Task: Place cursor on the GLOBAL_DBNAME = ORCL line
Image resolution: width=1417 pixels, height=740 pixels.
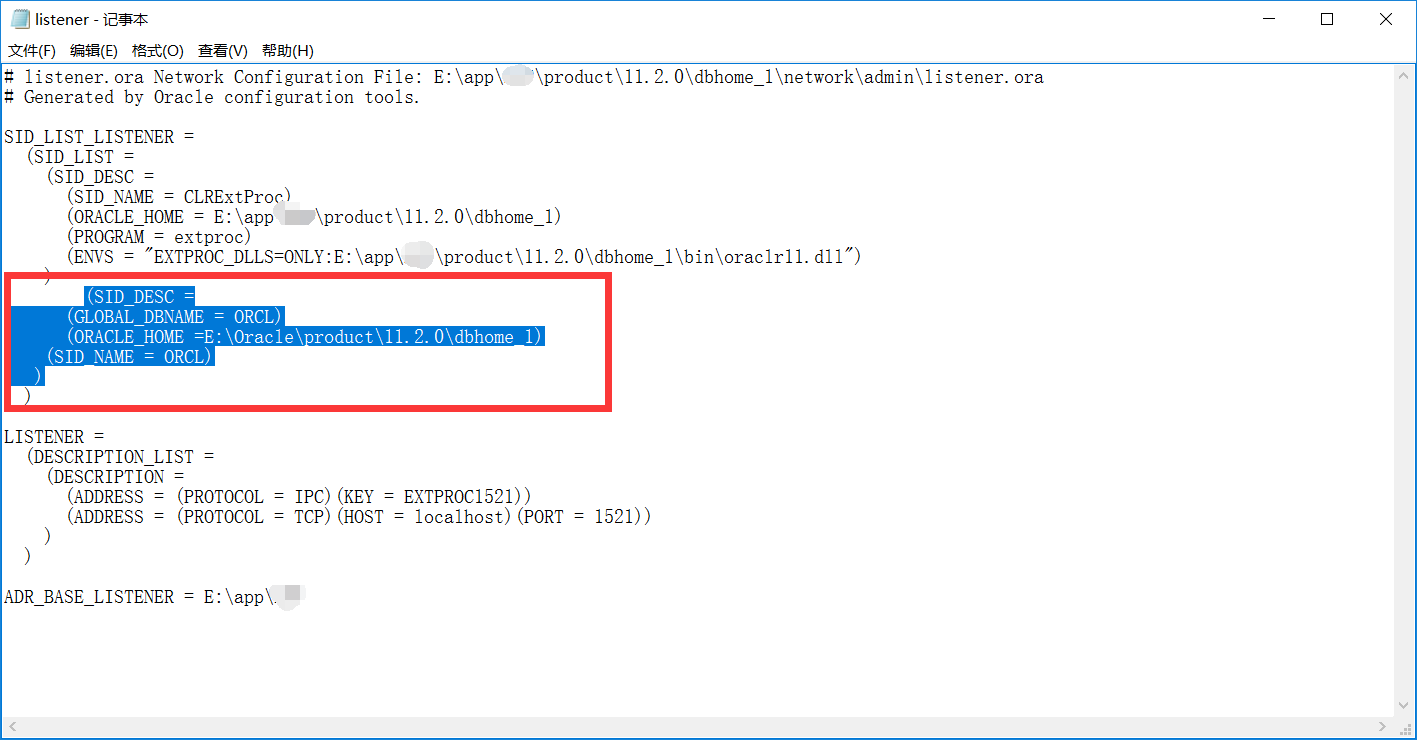Action: (173, 316)
